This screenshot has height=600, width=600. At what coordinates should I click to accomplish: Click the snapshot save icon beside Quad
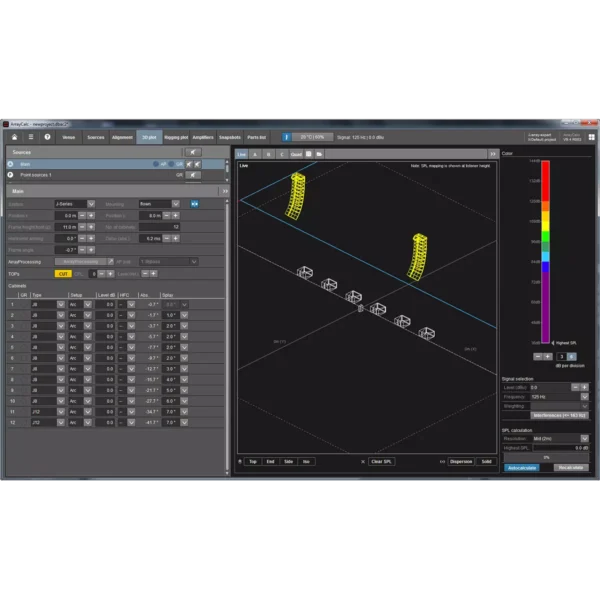308,154
